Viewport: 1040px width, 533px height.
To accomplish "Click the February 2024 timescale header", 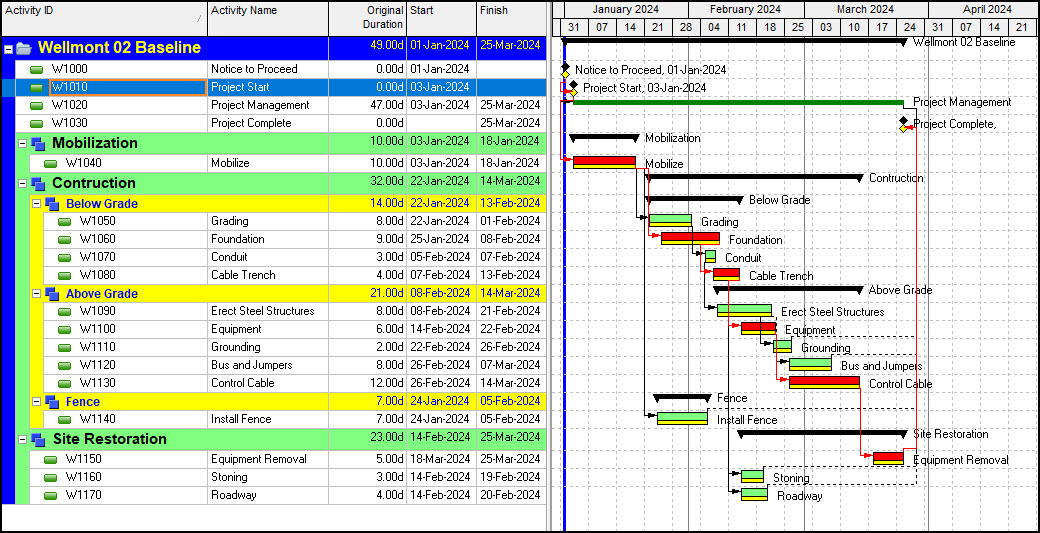I will point(746,9).
